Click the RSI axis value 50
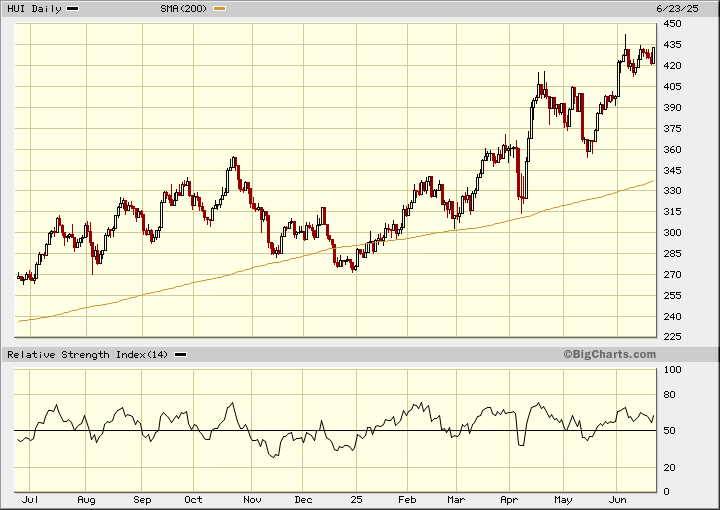This screenshot has height=510, width=720. [x=669, y=431]
